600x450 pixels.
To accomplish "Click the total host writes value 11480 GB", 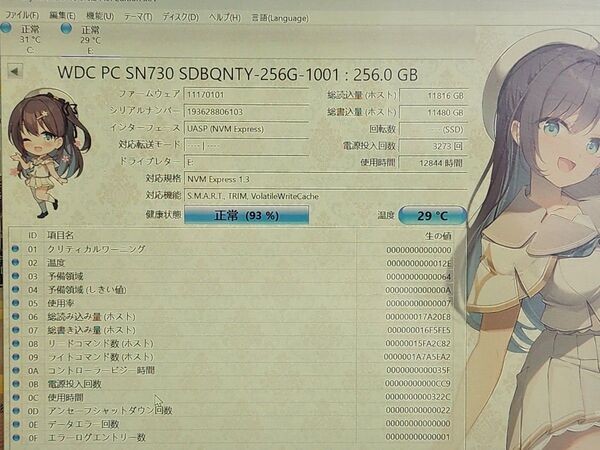I will [433, 112].
